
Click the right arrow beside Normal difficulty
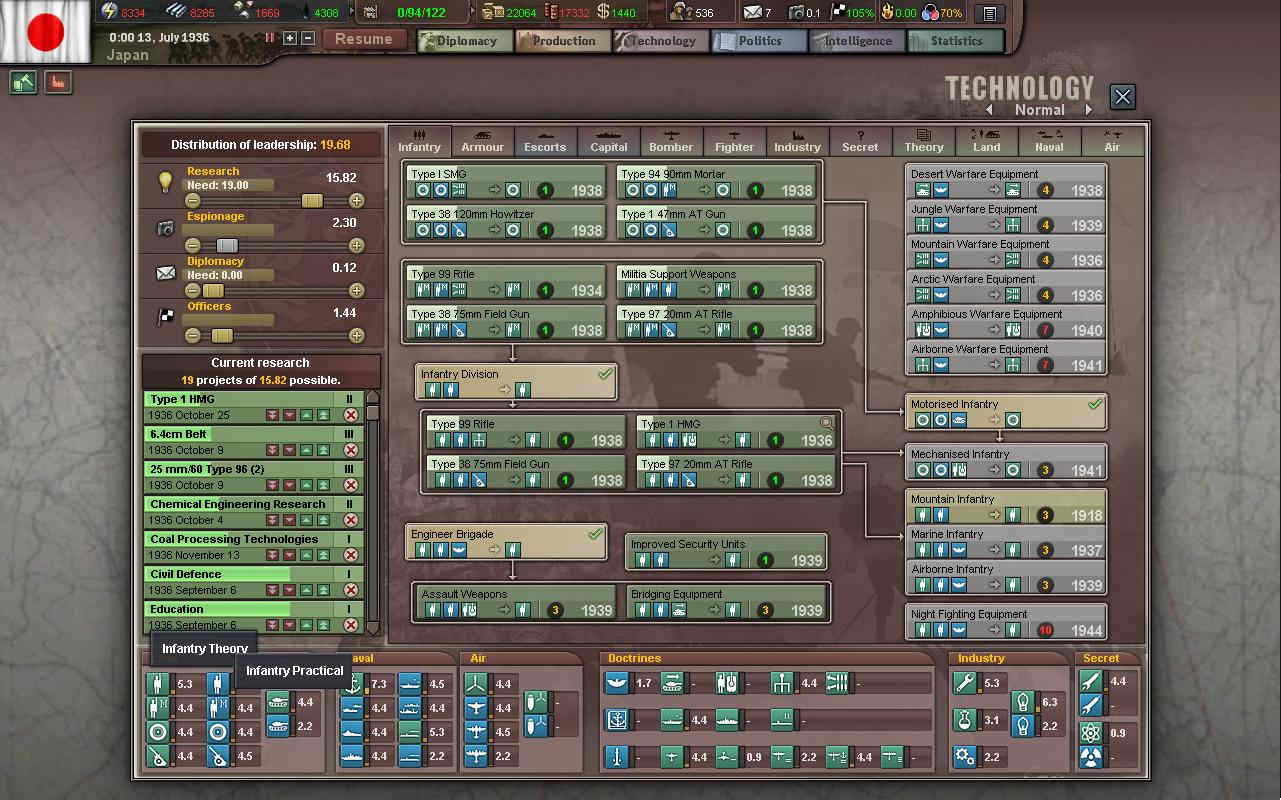click(x=1089, y=110)
